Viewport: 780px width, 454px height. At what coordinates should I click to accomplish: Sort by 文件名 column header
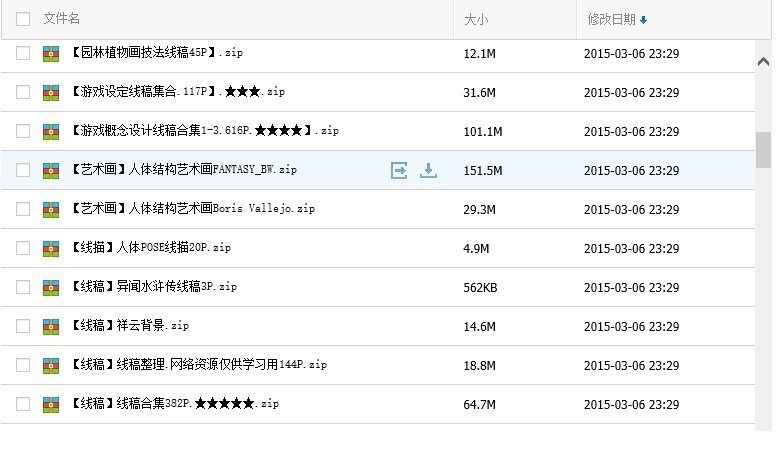point(61,19)
